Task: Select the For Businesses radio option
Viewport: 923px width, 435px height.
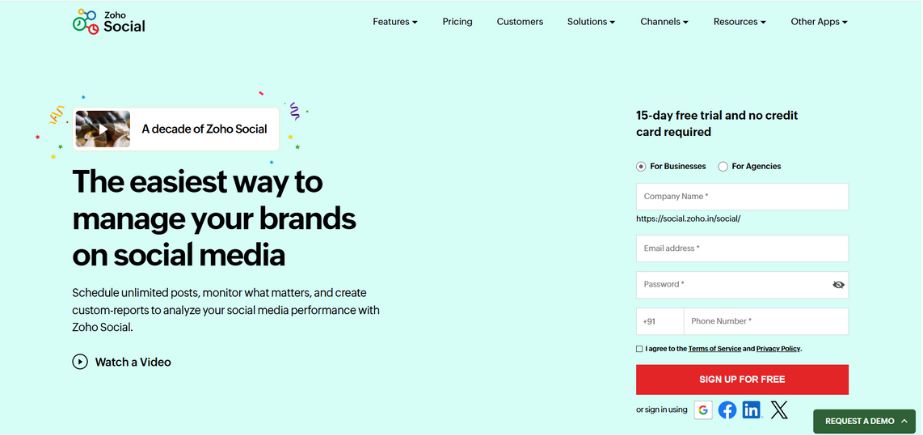Action: (641, 166)
